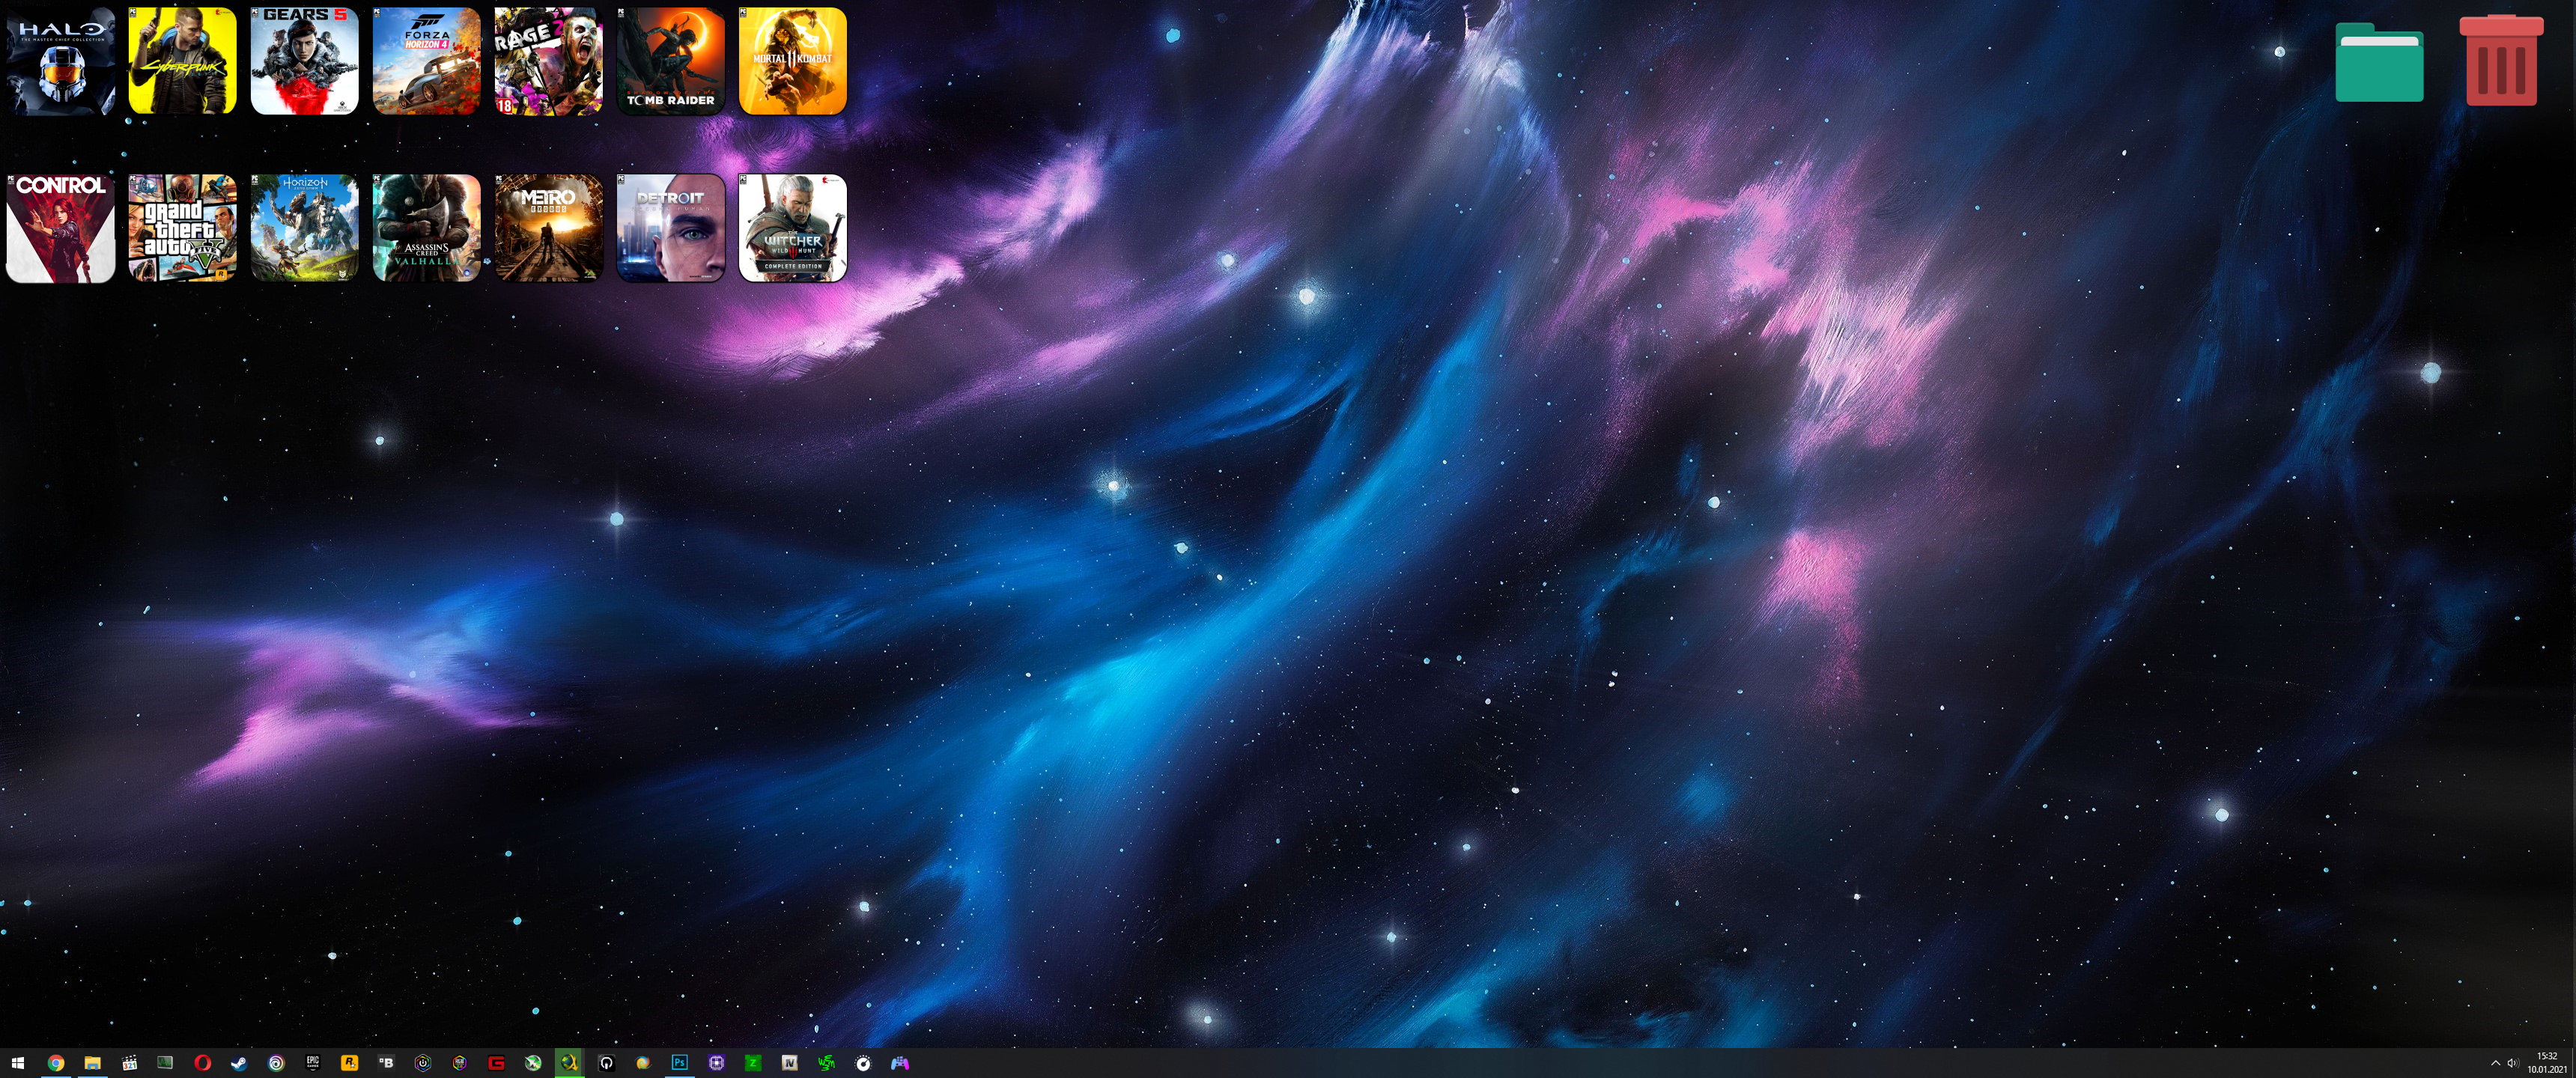Click the volume speaker tray icon

(2512, 1063)
